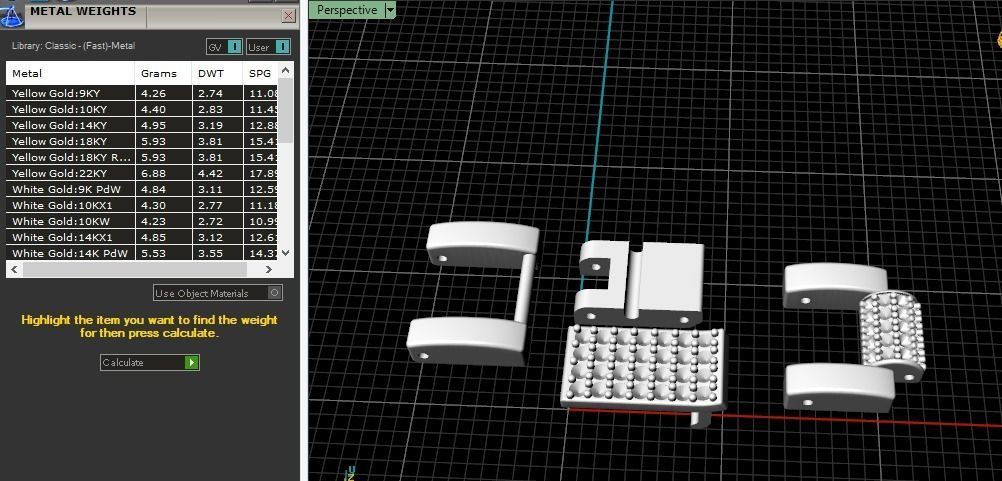
Task: Select the pavé-set cylinder roller in viewport
Action: coord(893,334)
